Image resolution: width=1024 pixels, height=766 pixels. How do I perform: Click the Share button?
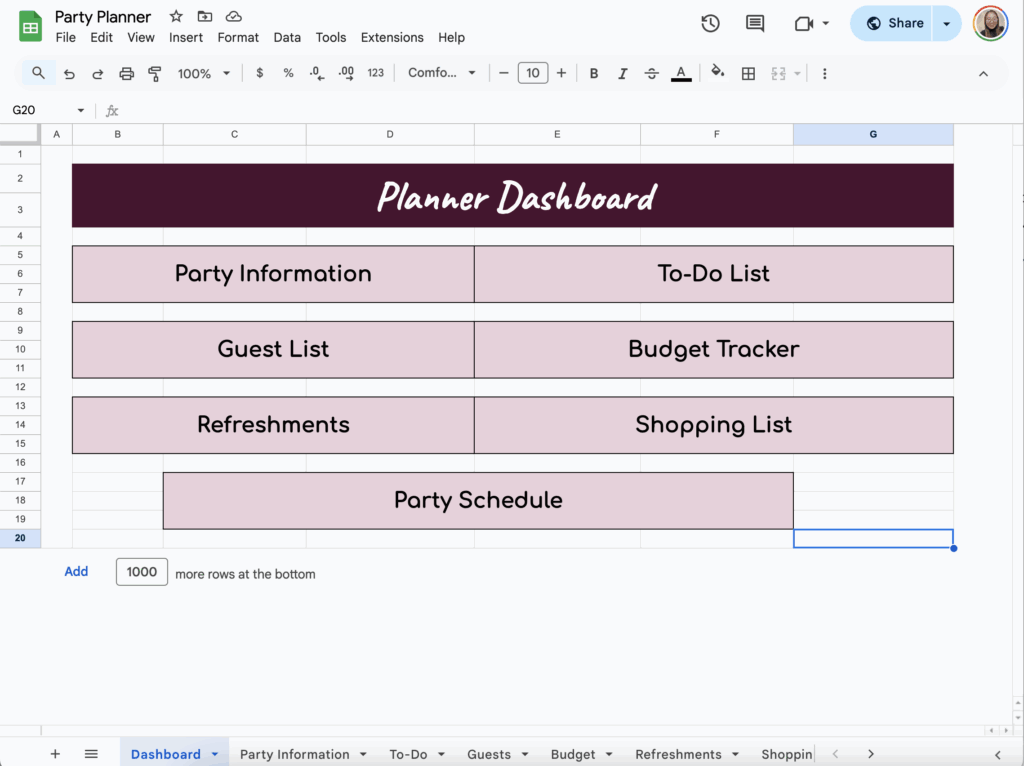click(x=891, y=22)
